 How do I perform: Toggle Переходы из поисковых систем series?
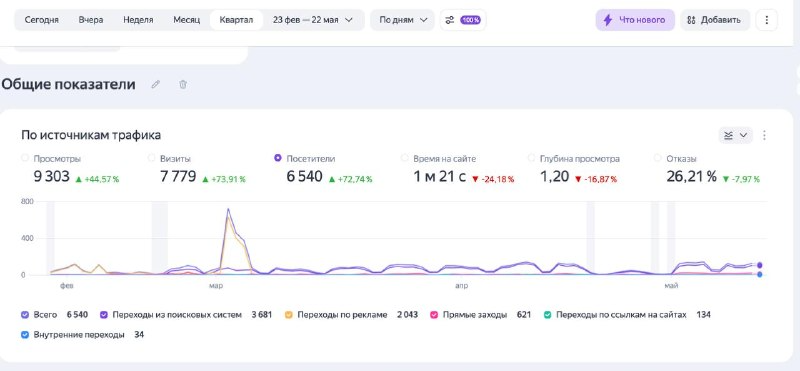(104, 315)
